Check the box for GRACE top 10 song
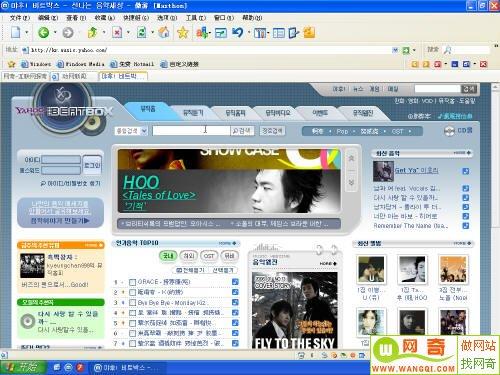This screenshot has height=375, width=500. tap(132, 282)
